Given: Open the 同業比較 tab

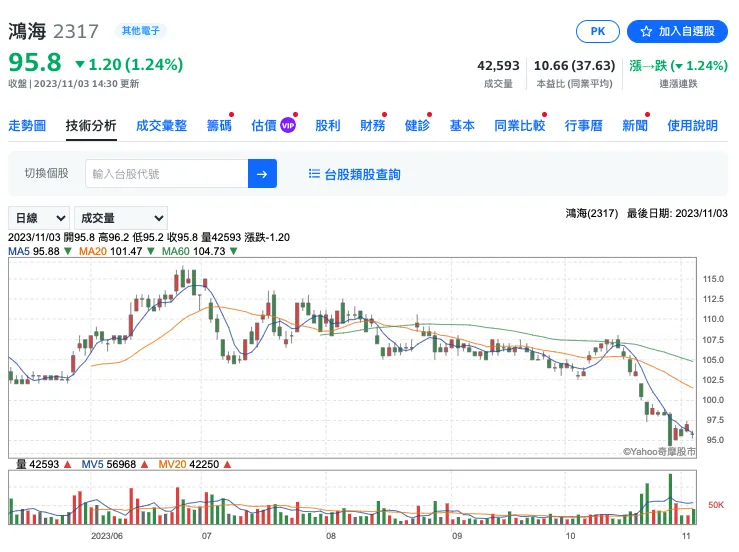Looking at the screenshot, I should tap(519, 125).
